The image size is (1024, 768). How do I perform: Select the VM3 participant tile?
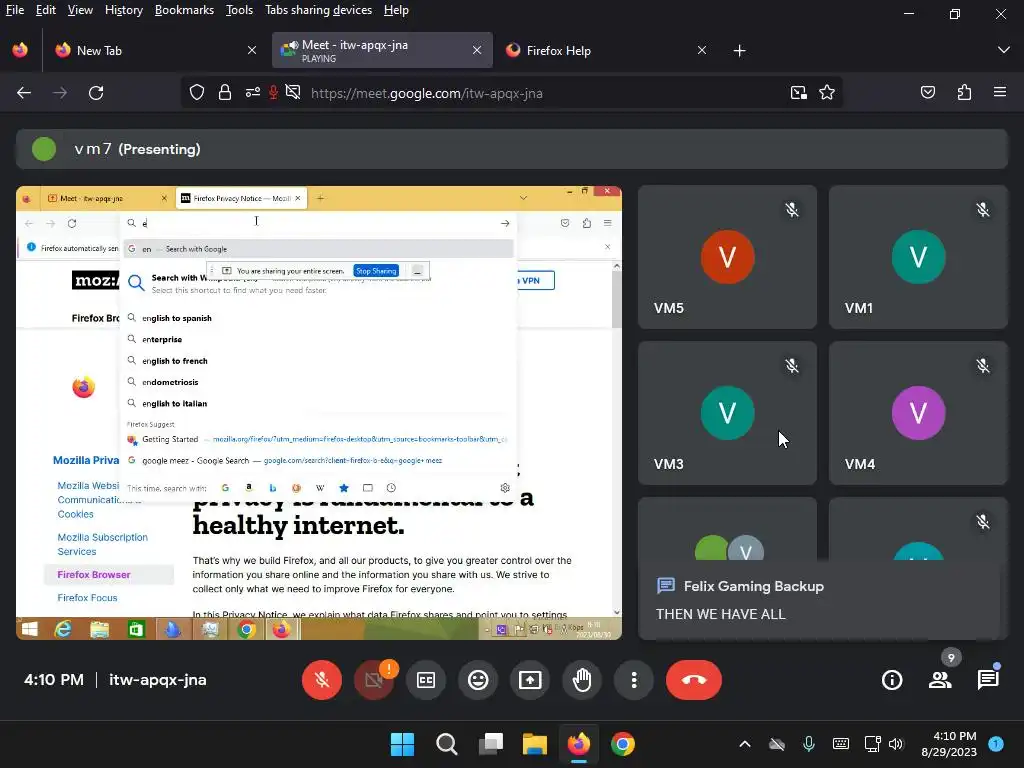tap(727, 413)
